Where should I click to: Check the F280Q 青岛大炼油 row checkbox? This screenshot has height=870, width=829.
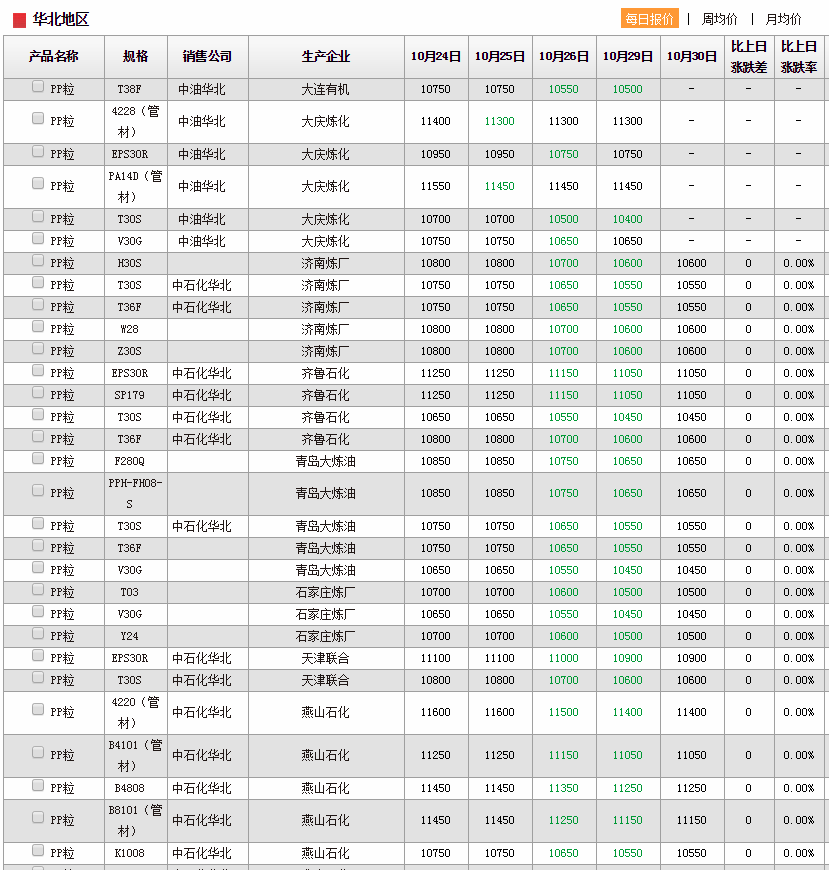pos(38,458)
